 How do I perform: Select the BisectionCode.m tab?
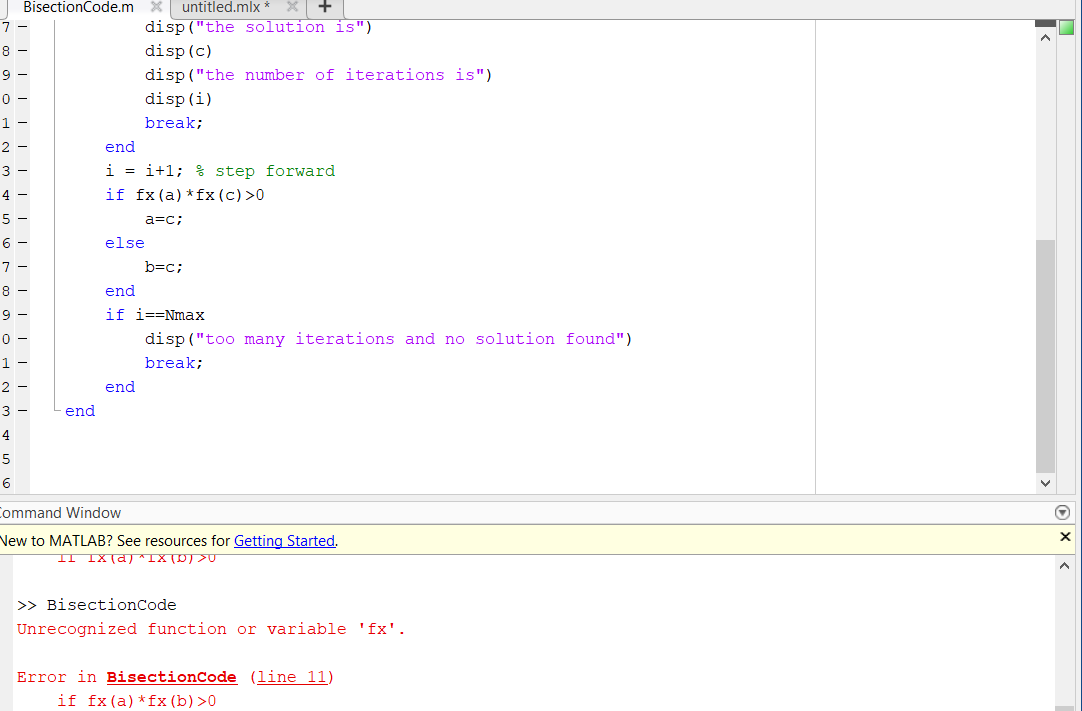click(x=77, y=7)
